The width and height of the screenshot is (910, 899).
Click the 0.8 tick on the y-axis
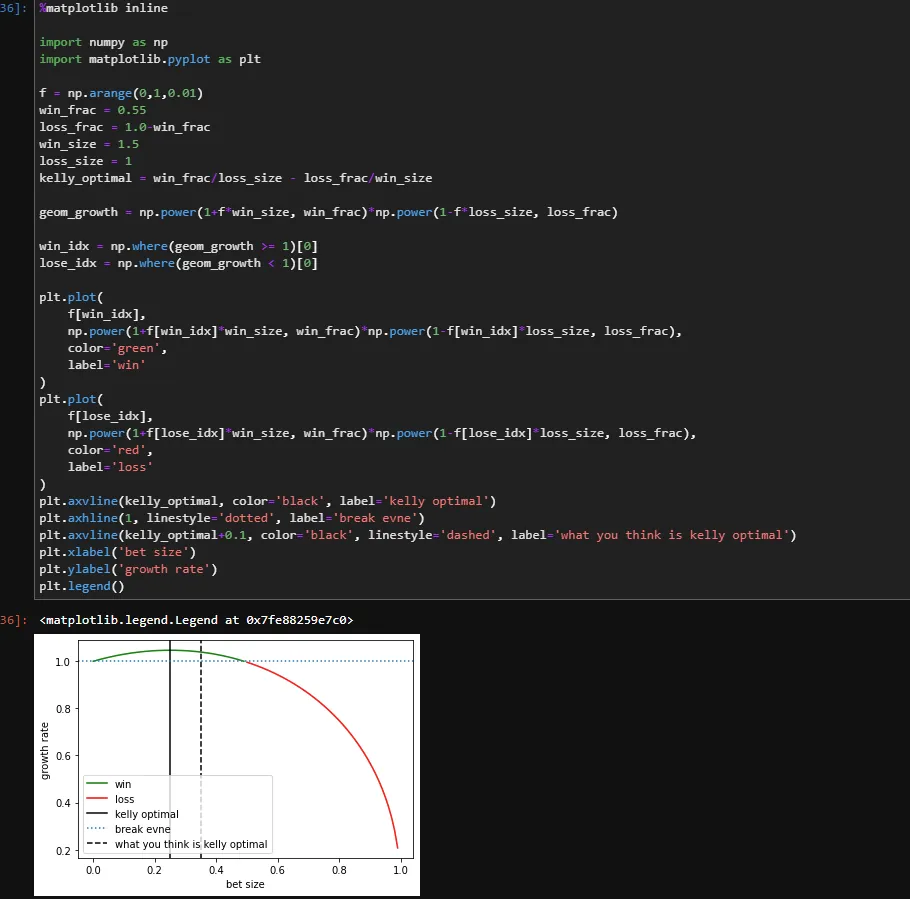pos(63,709)
